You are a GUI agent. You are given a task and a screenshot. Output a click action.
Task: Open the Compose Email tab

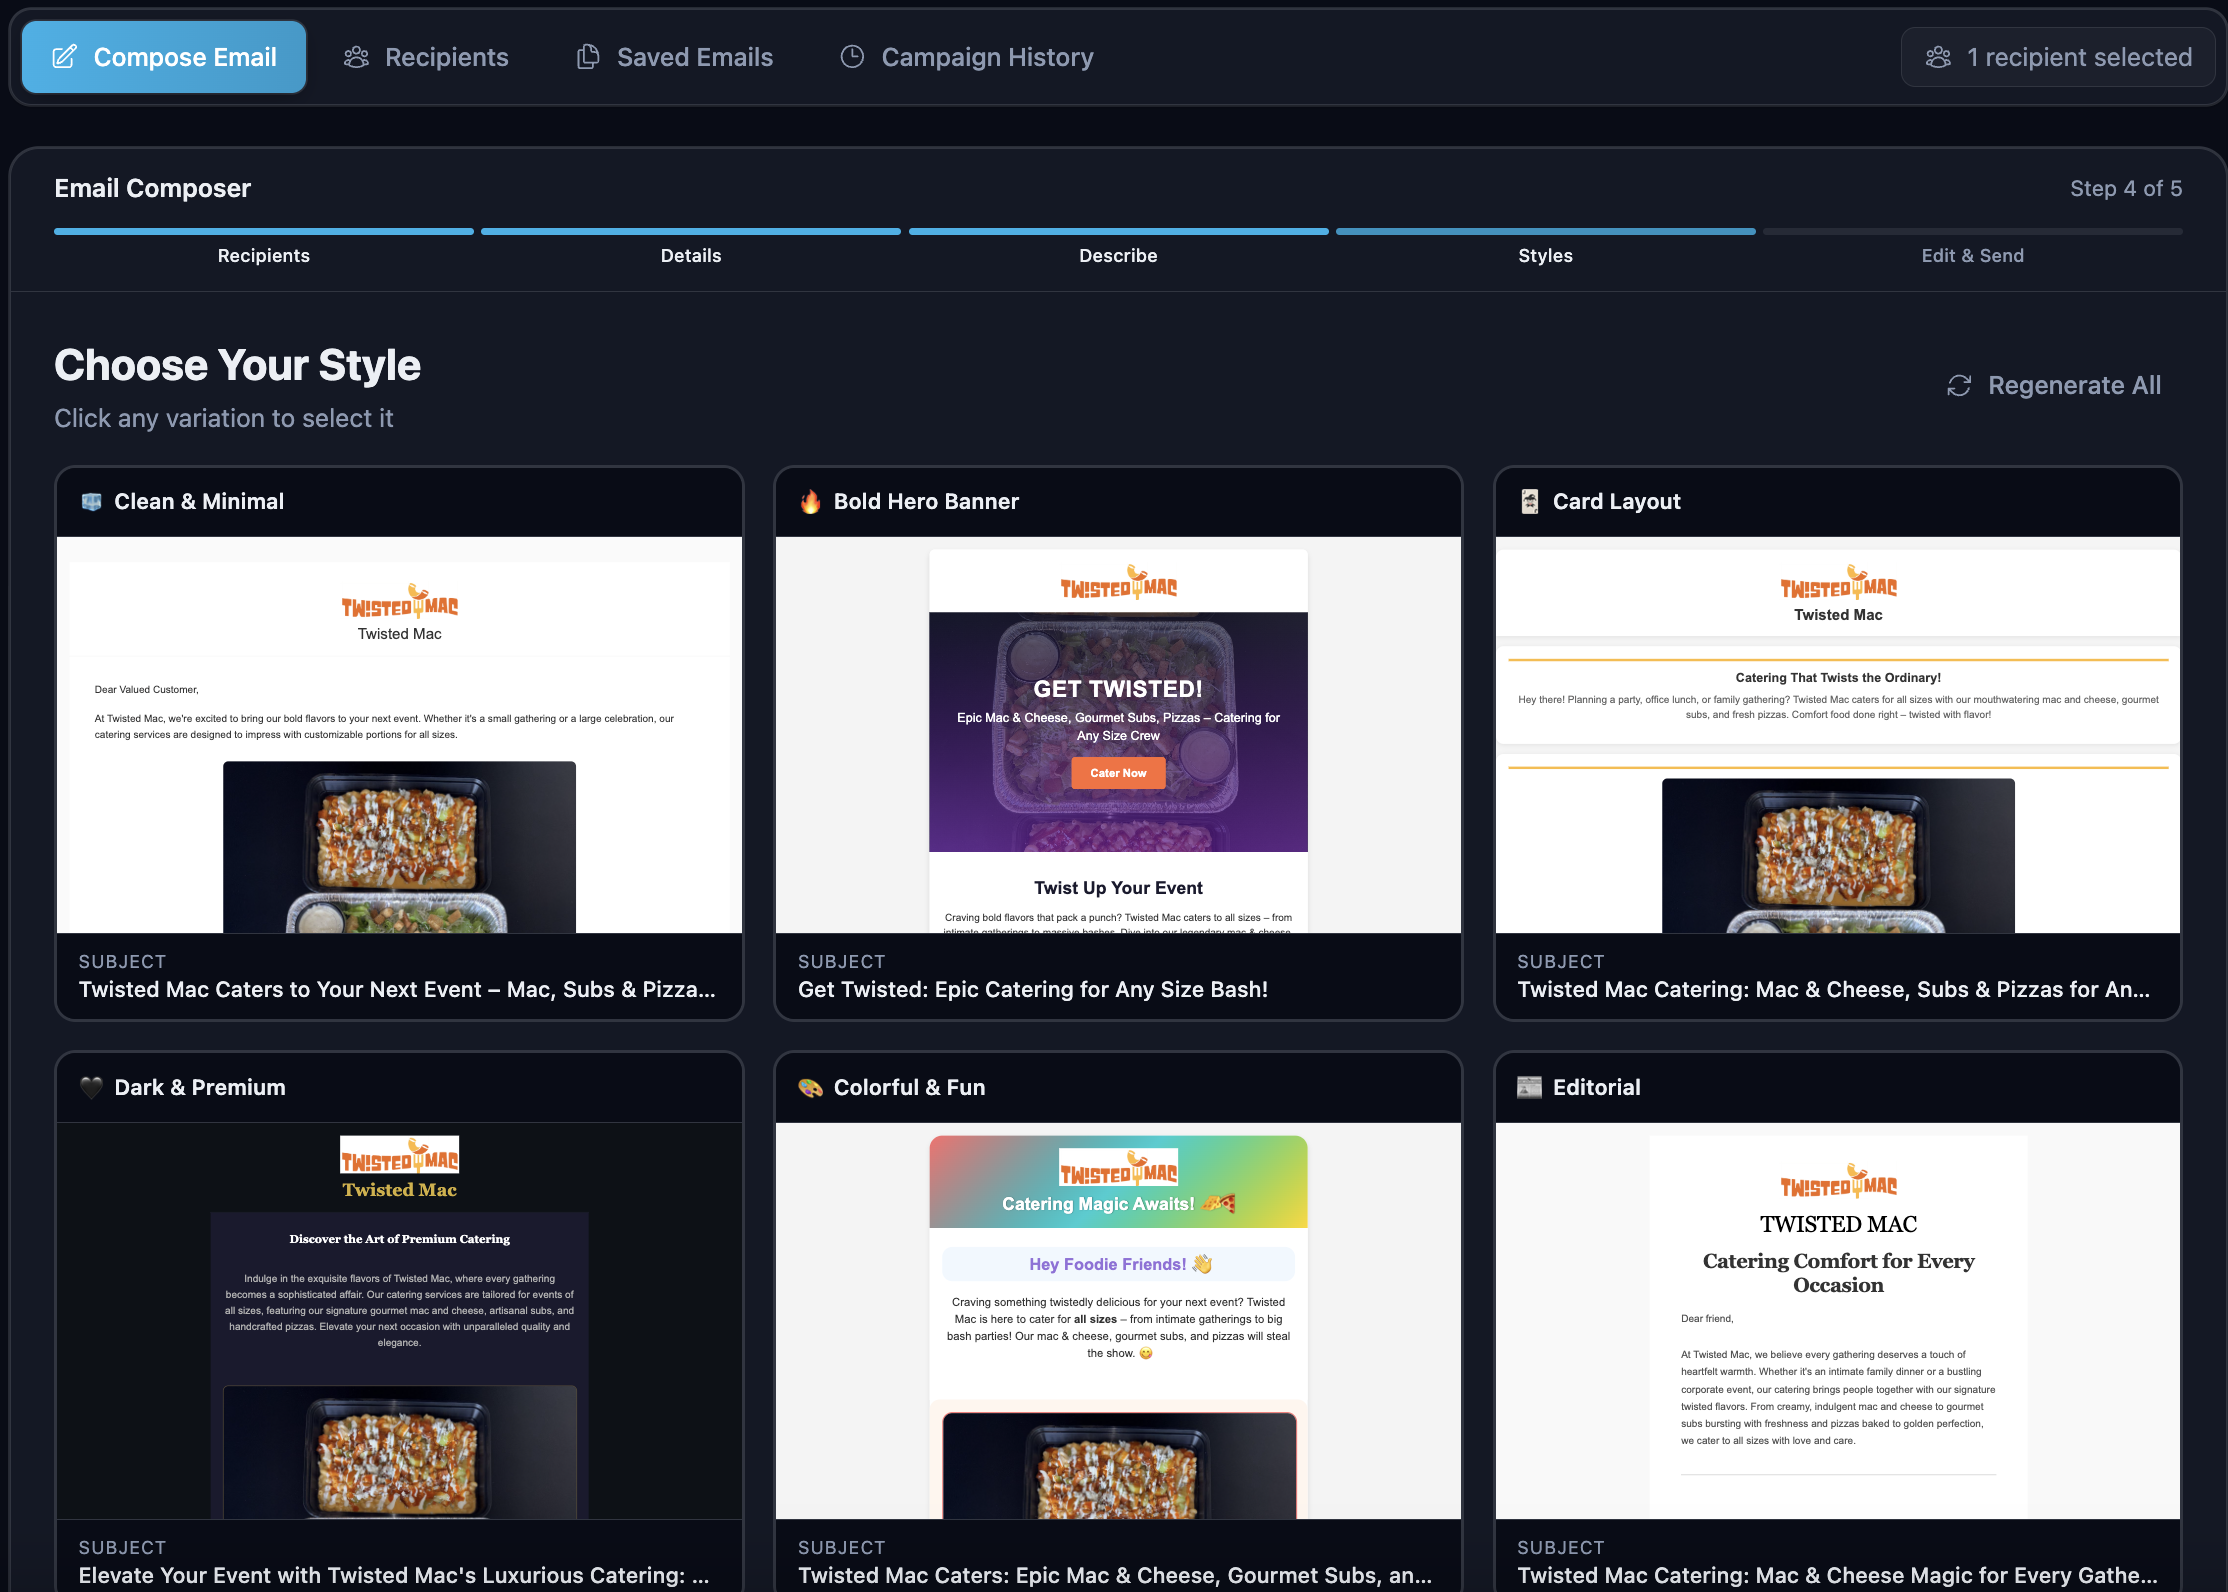[164, 57]
